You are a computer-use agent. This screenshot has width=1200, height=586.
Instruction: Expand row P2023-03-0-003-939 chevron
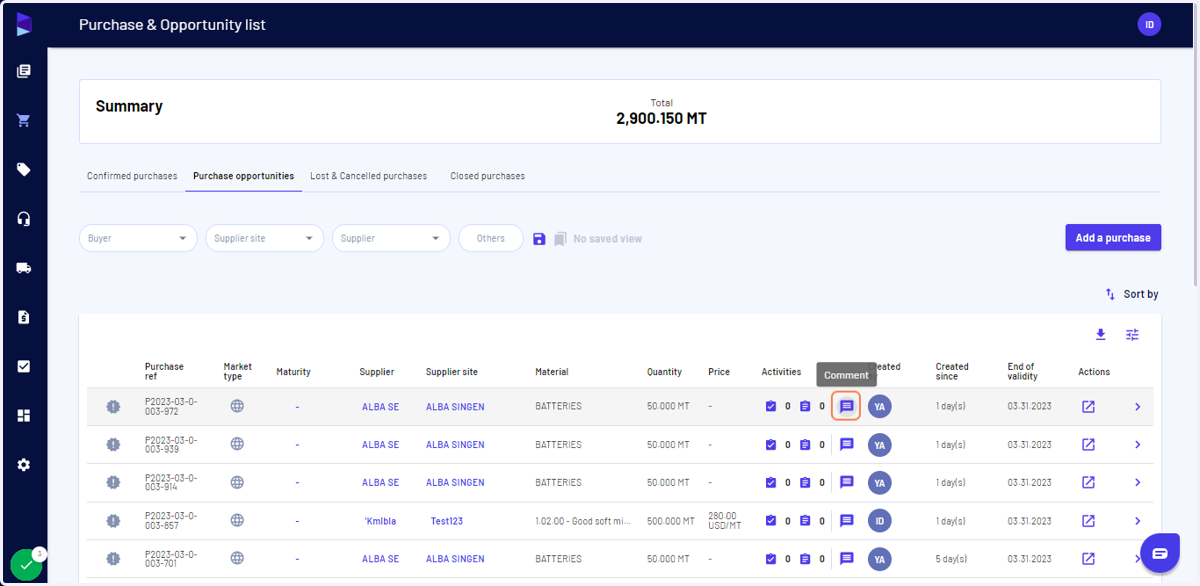point(1137,445)
